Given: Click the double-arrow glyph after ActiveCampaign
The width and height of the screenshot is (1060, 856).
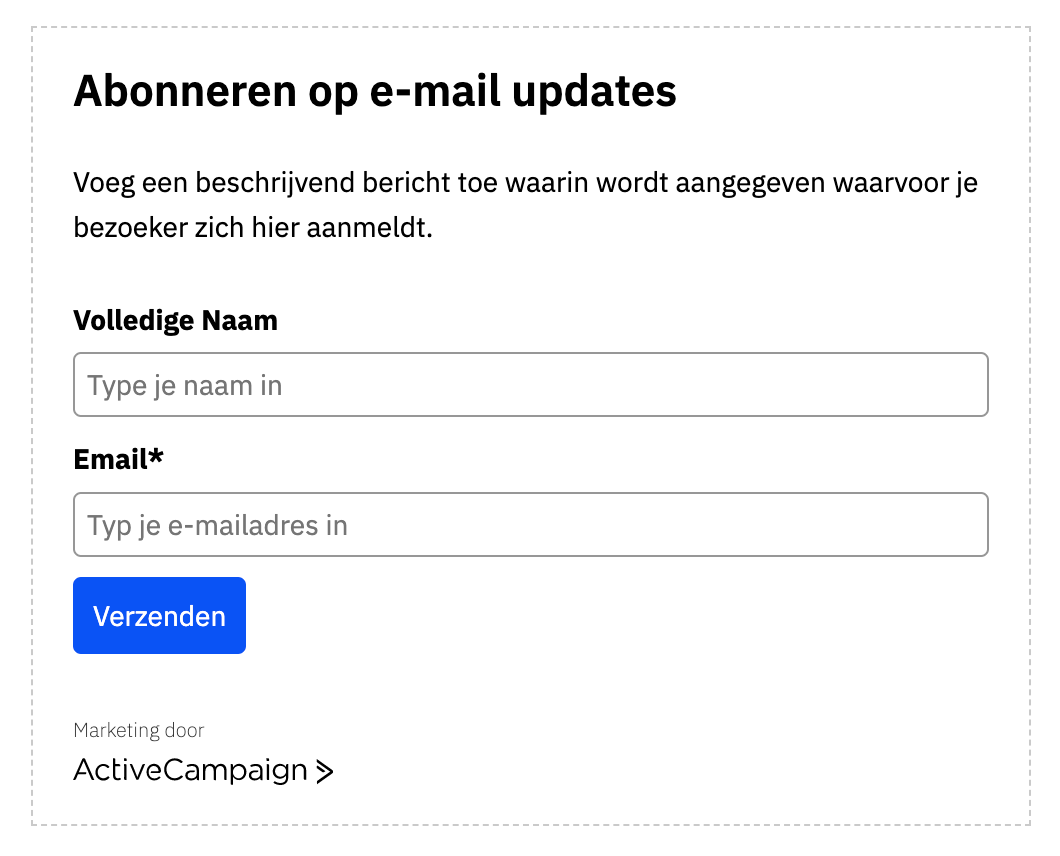Looking at the screenshot, I should [x=325, y=770].
